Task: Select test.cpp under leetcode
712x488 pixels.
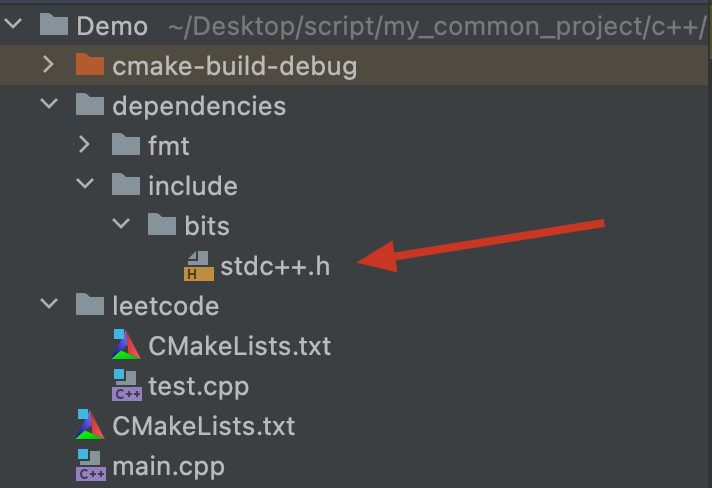Action: (198, 387)
